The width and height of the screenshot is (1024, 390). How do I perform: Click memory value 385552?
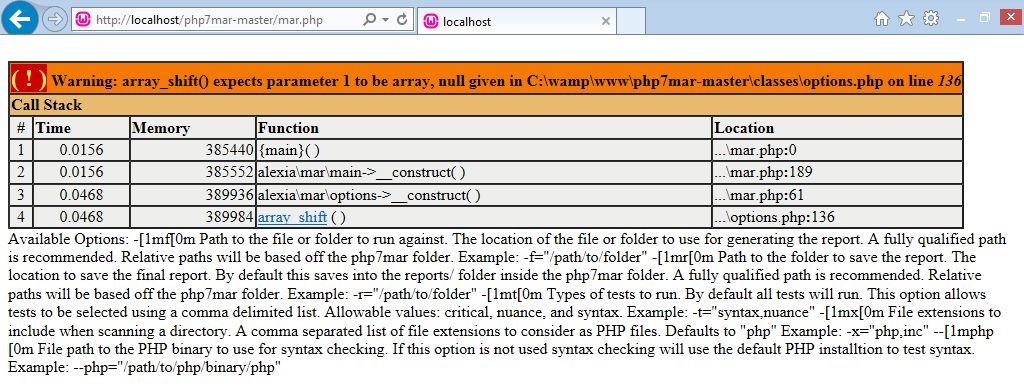tap(229, 173)
